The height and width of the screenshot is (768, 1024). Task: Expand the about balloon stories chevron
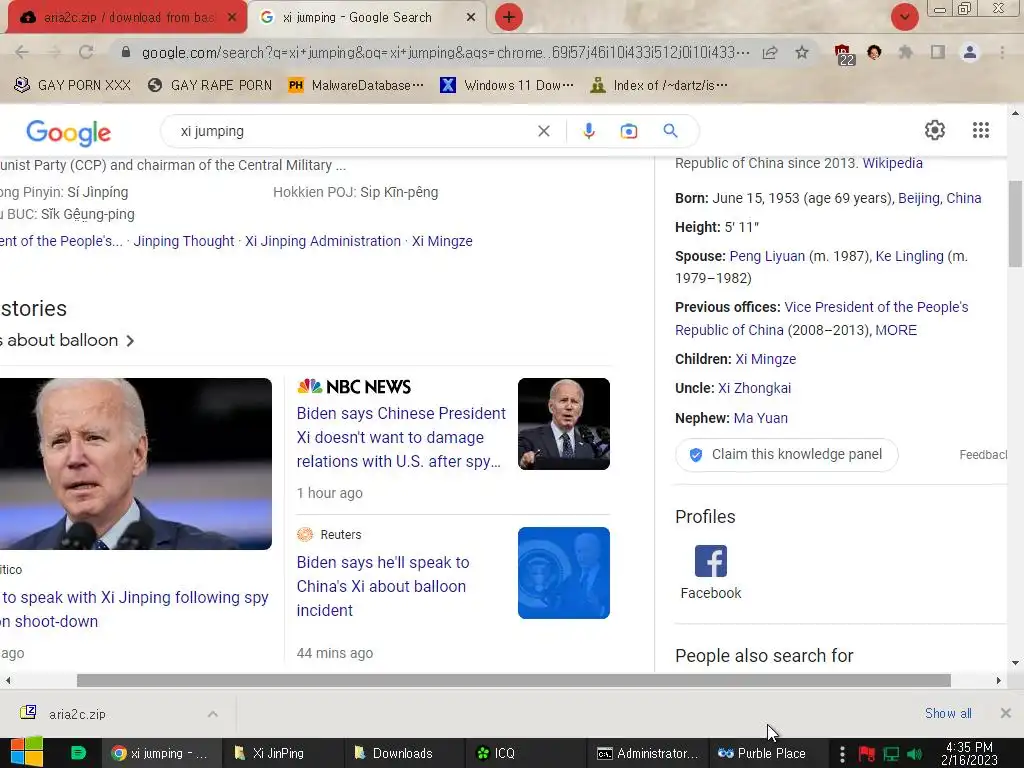pyautogui.click(x=130, y=341)
